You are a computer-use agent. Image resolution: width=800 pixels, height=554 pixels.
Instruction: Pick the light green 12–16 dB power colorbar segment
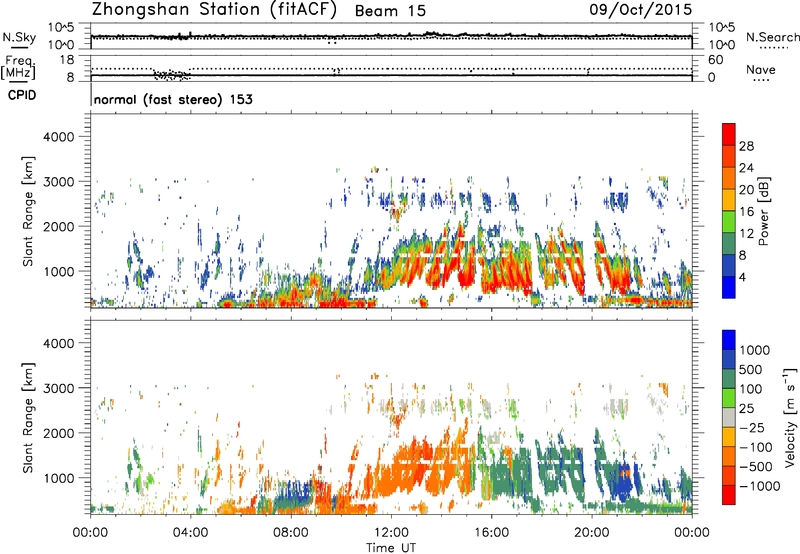(729, 222)
